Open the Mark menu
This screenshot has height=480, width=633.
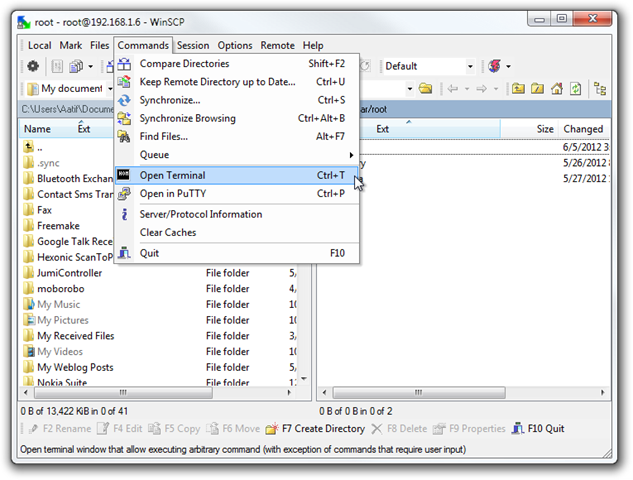pyautogui.click(x=71, y=45)
